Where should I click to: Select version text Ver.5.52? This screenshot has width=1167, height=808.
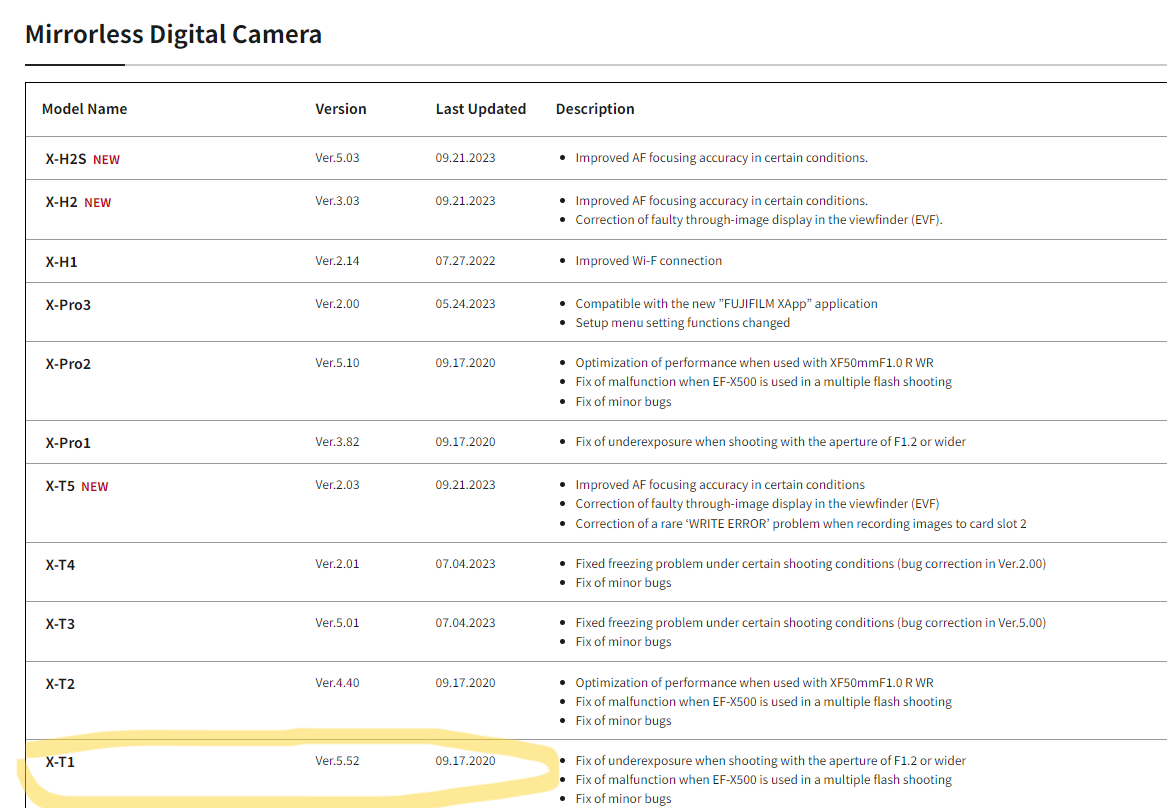click(337, 761)
